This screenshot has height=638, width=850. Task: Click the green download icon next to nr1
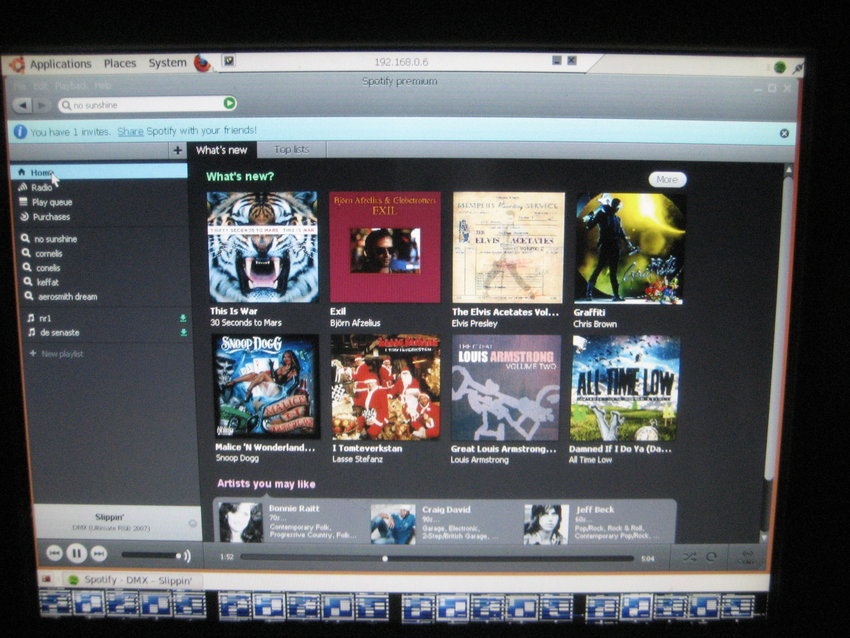(x=183, y=318)
